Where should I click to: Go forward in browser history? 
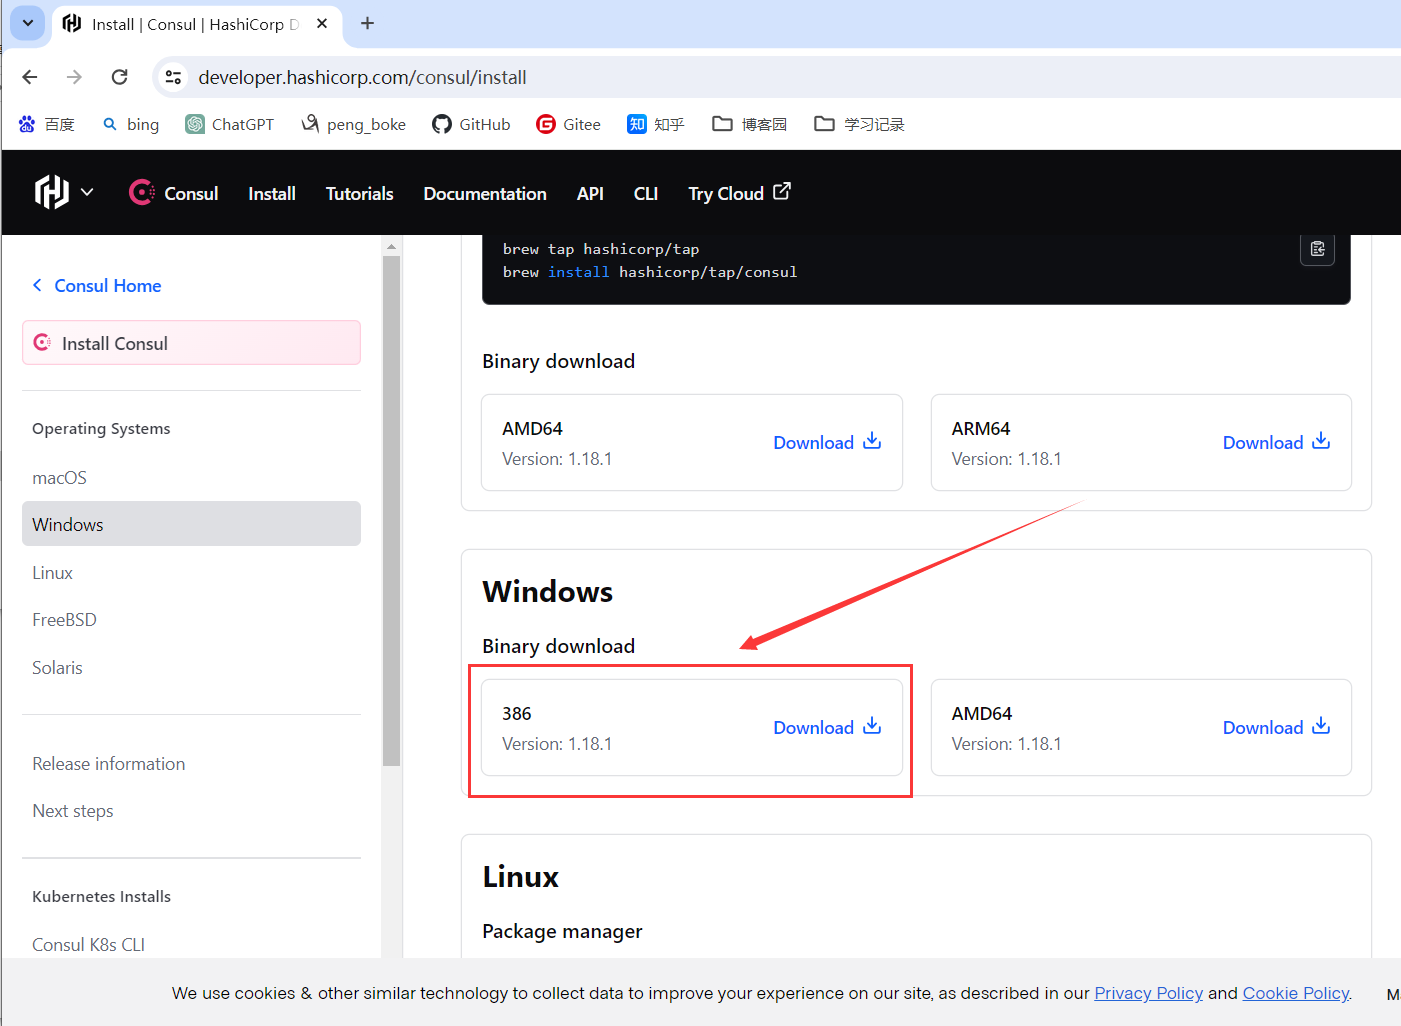(x=74, y=77)
